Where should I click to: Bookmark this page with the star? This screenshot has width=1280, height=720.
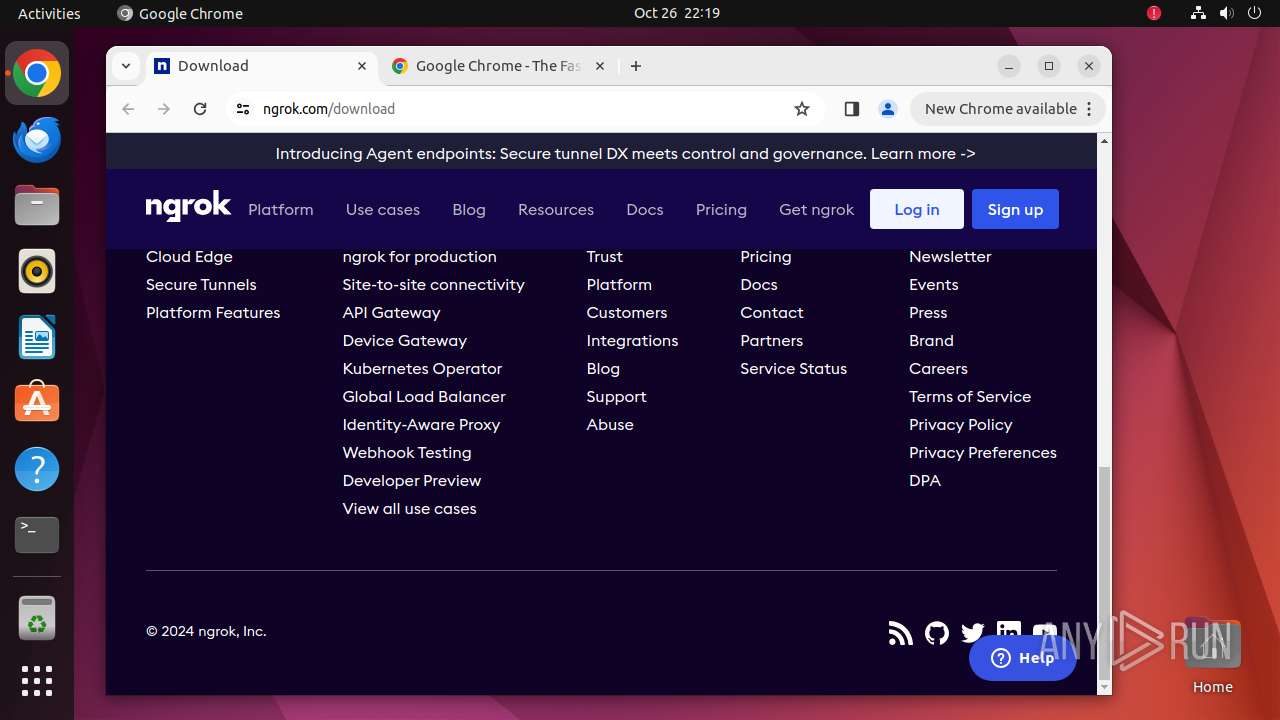click(x=802, y=109)
